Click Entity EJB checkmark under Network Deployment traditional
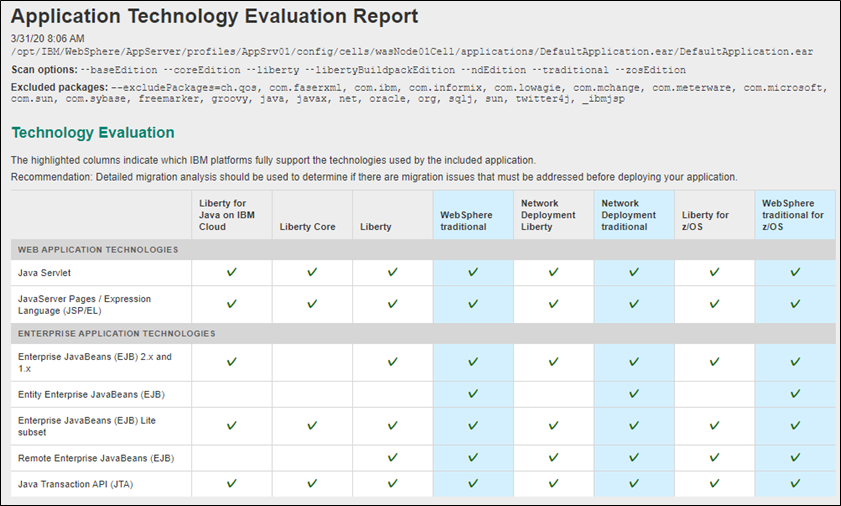 coord(633,394)
